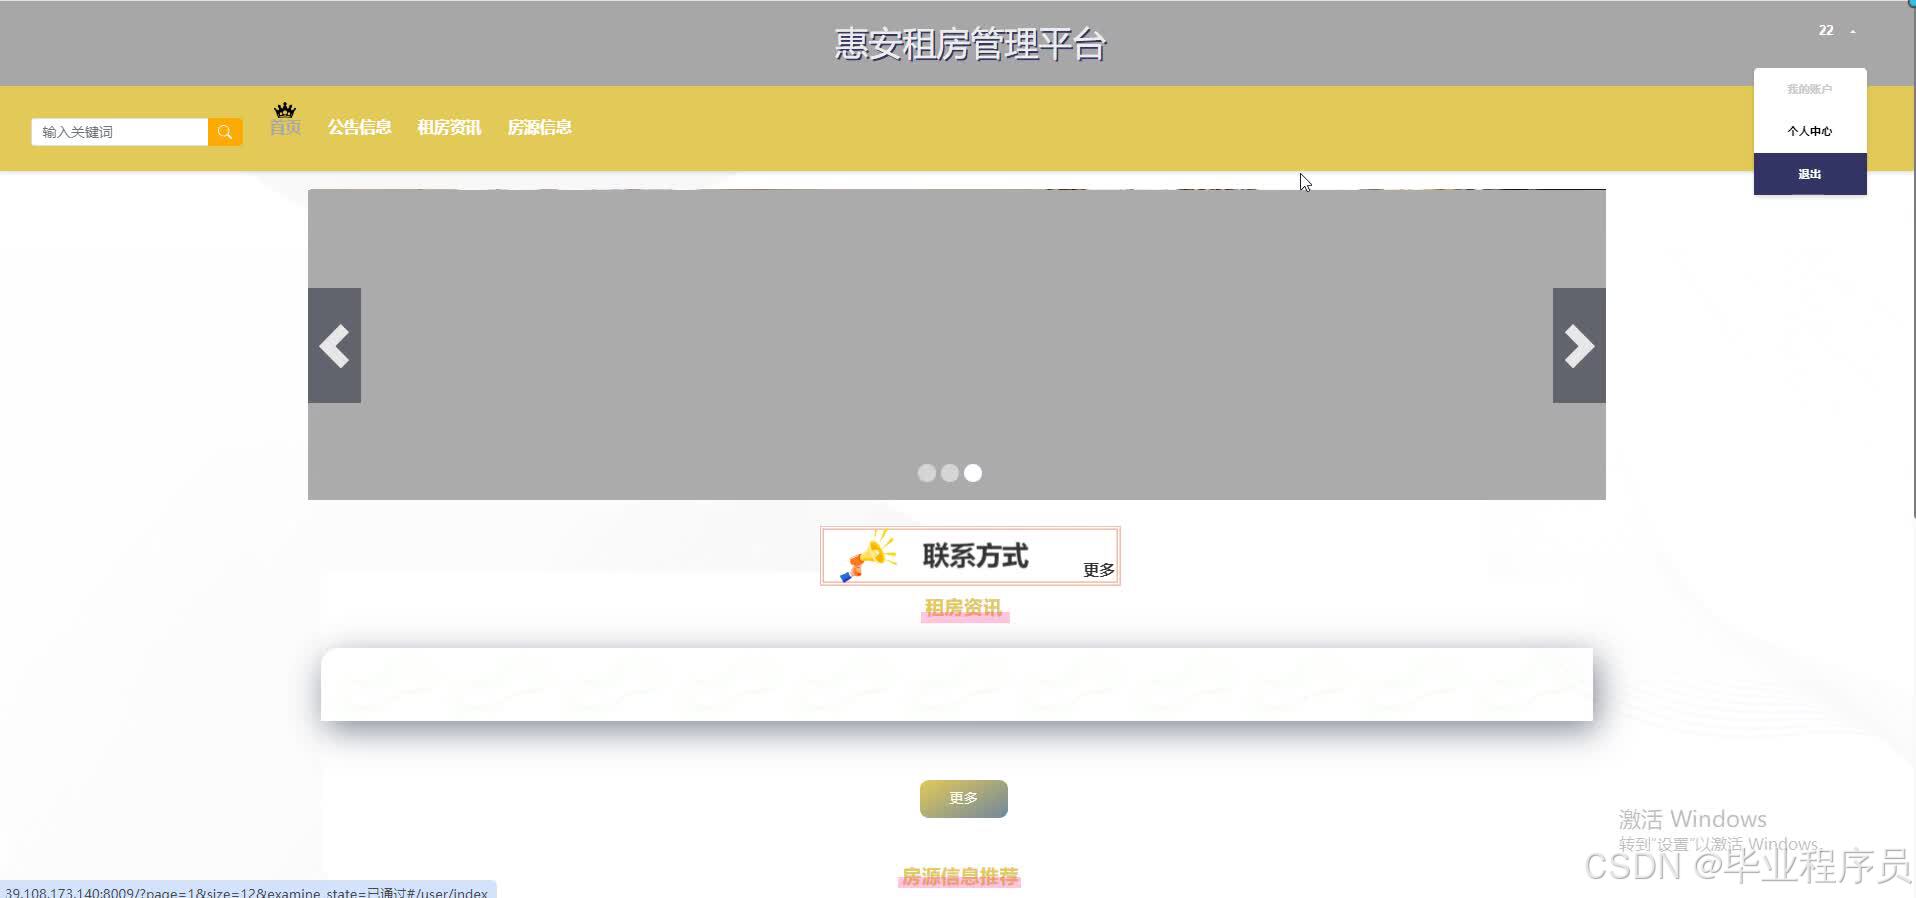
Task: Select the first carousel indicator dot
Action: point(927,473)
